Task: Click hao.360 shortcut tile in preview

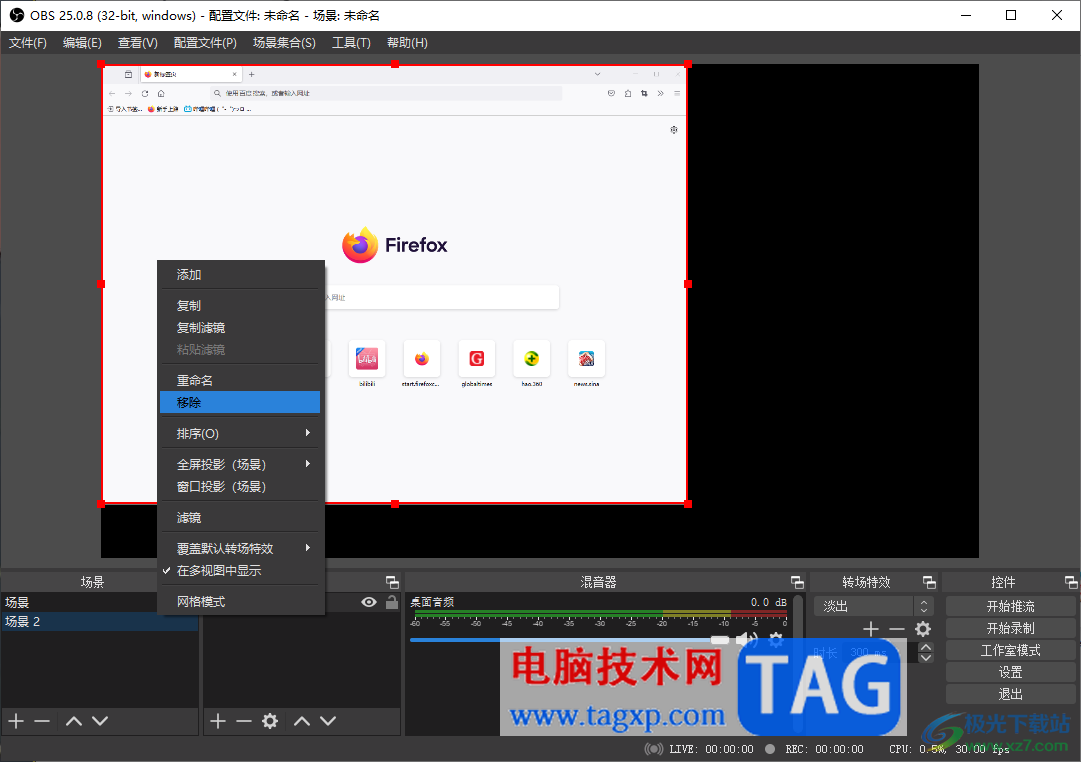Action: [x=532, y=359]
